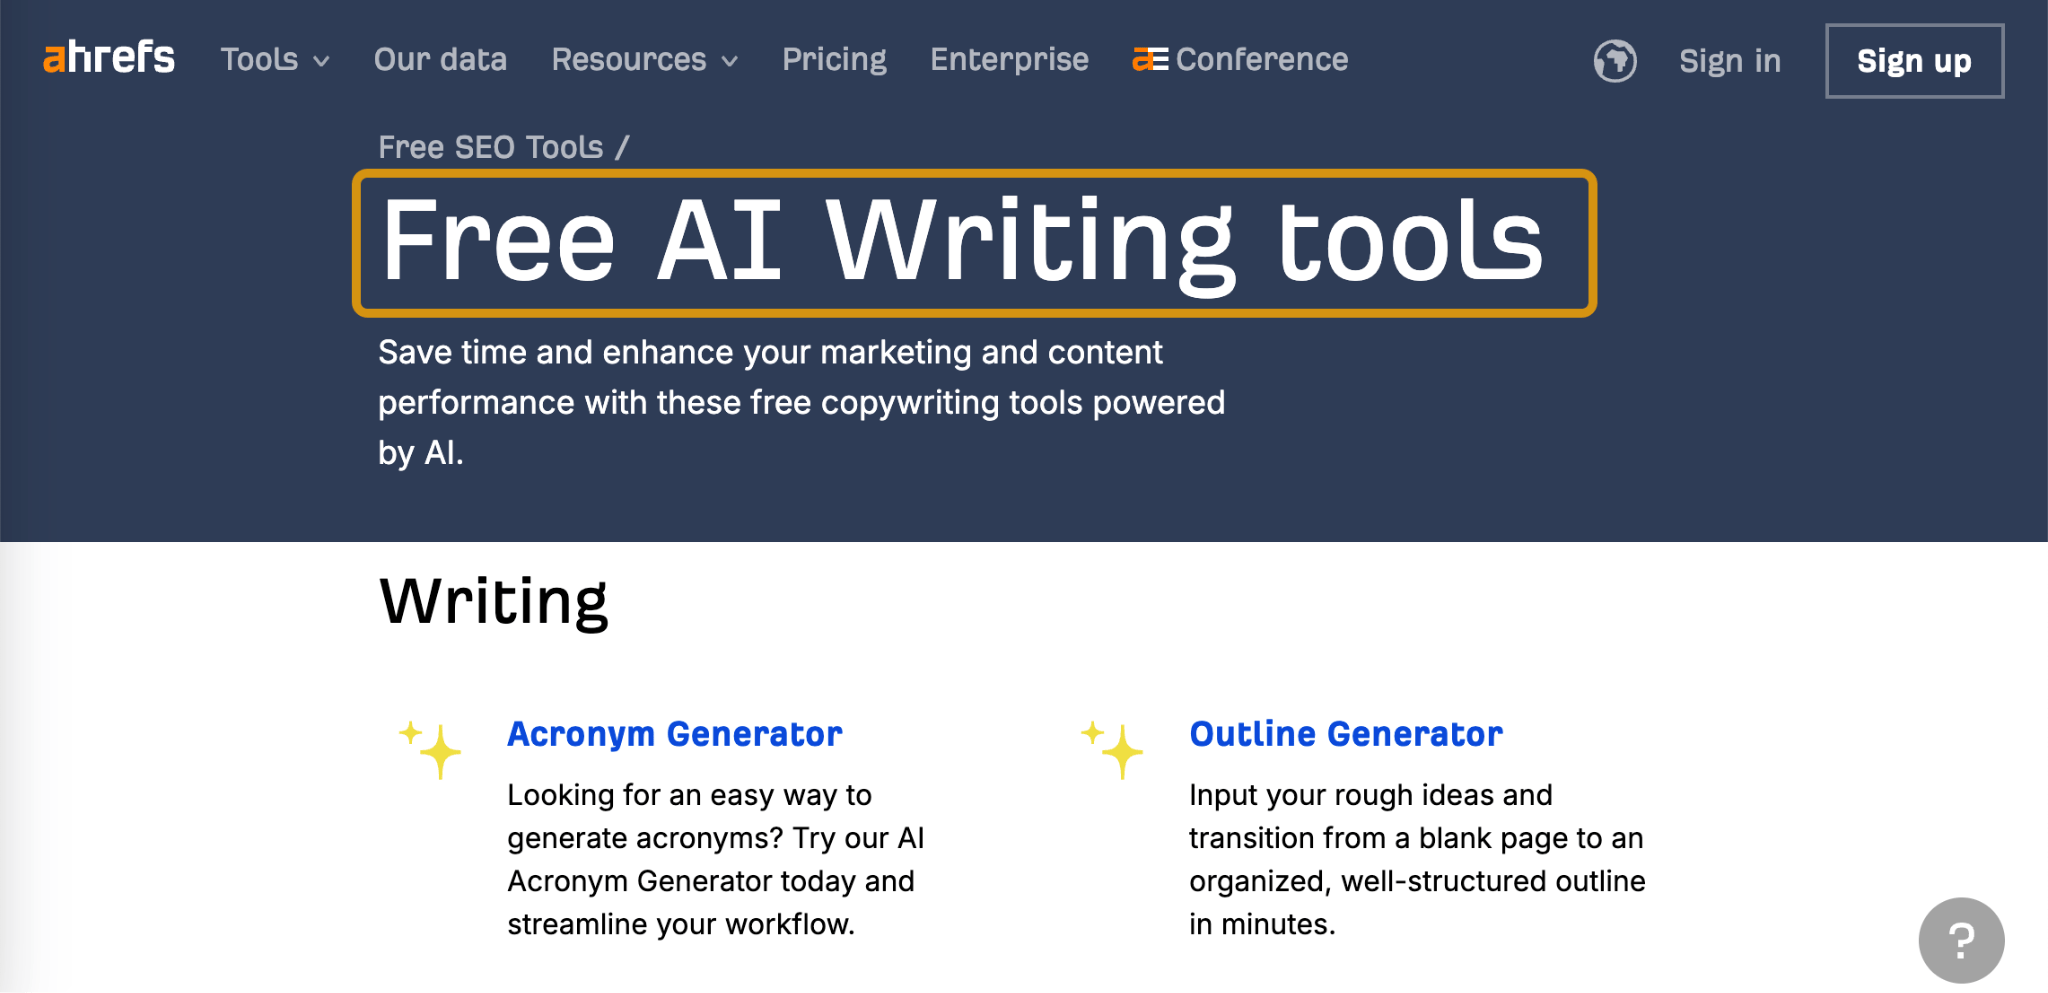
Task: Expand the Resources dropdown menu
Action: [644, 60]
